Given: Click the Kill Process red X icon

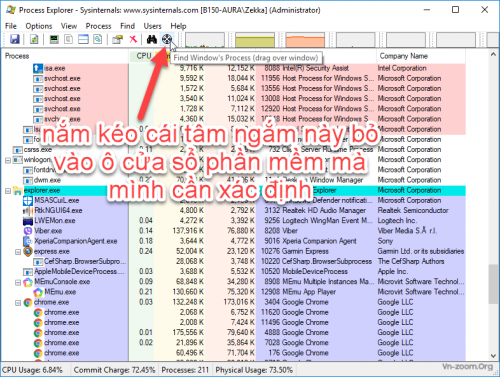Looking at the screenshot, I should tap(133, 39).
